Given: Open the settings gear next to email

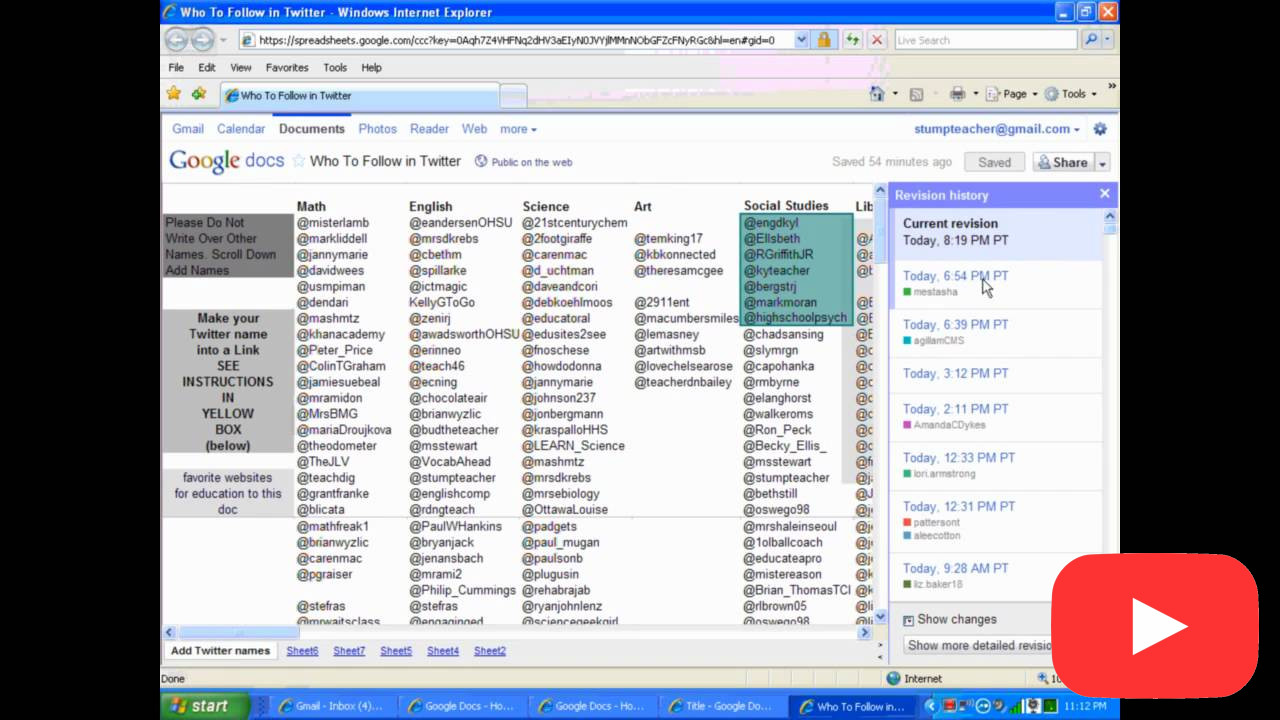Looking at the screenshot, I should [x=1100, y=129].
